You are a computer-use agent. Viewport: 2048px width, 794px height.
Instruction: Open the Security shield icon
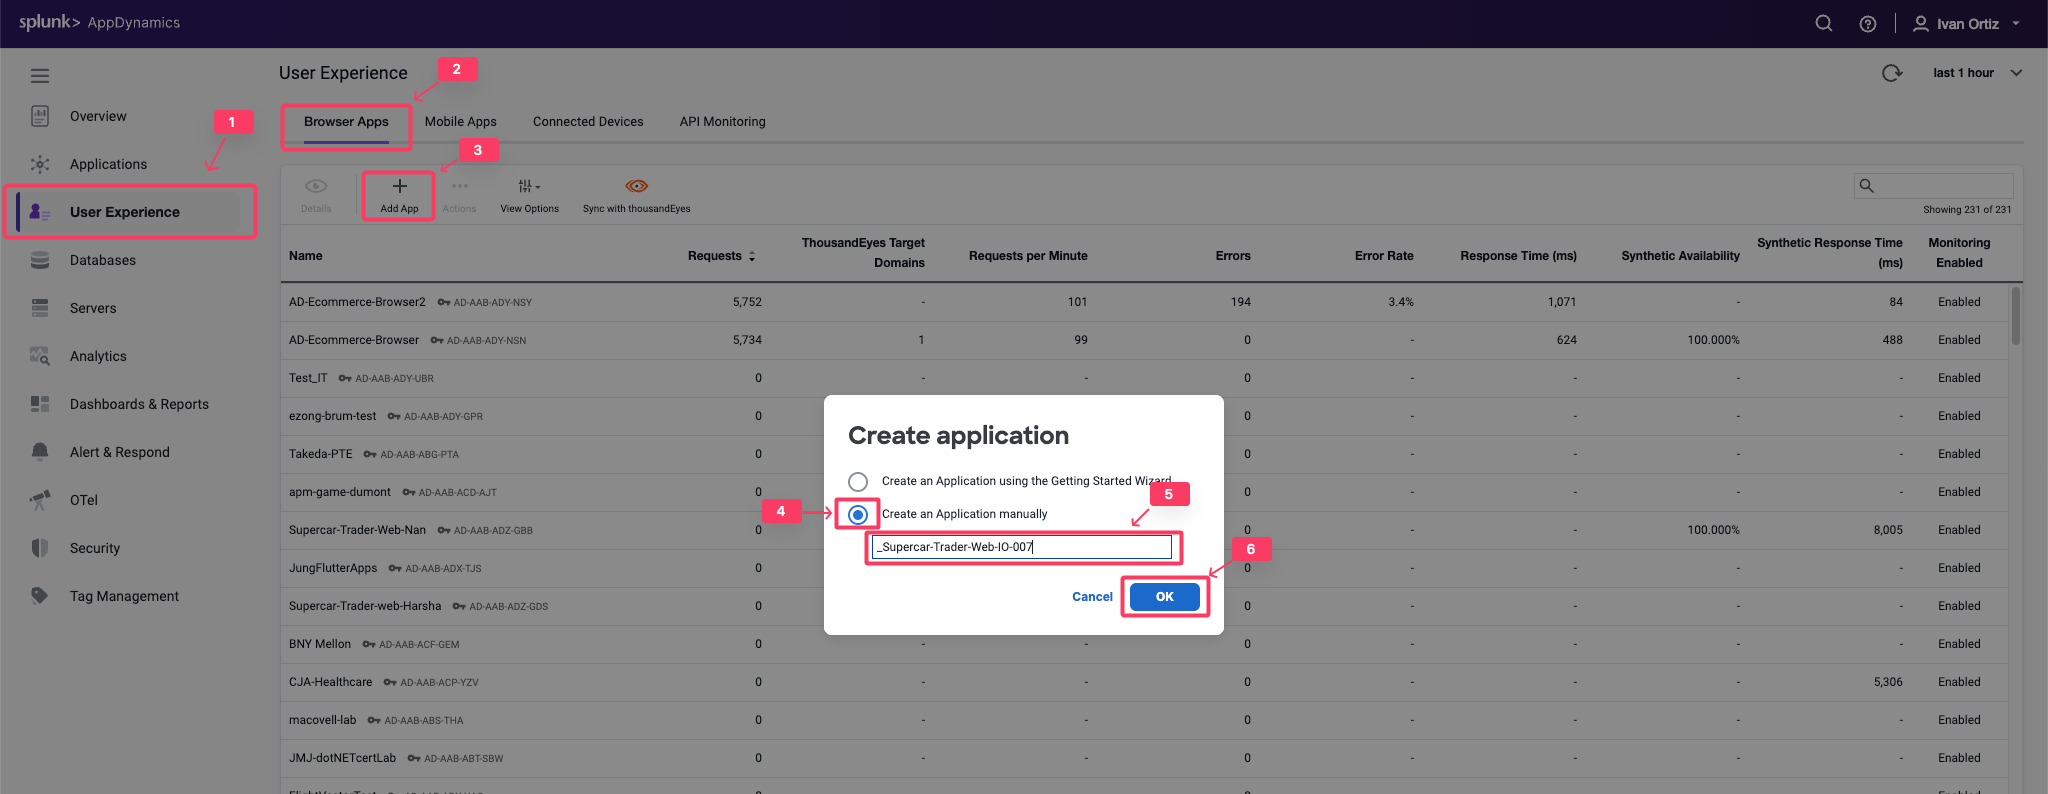tap(40, 548)
